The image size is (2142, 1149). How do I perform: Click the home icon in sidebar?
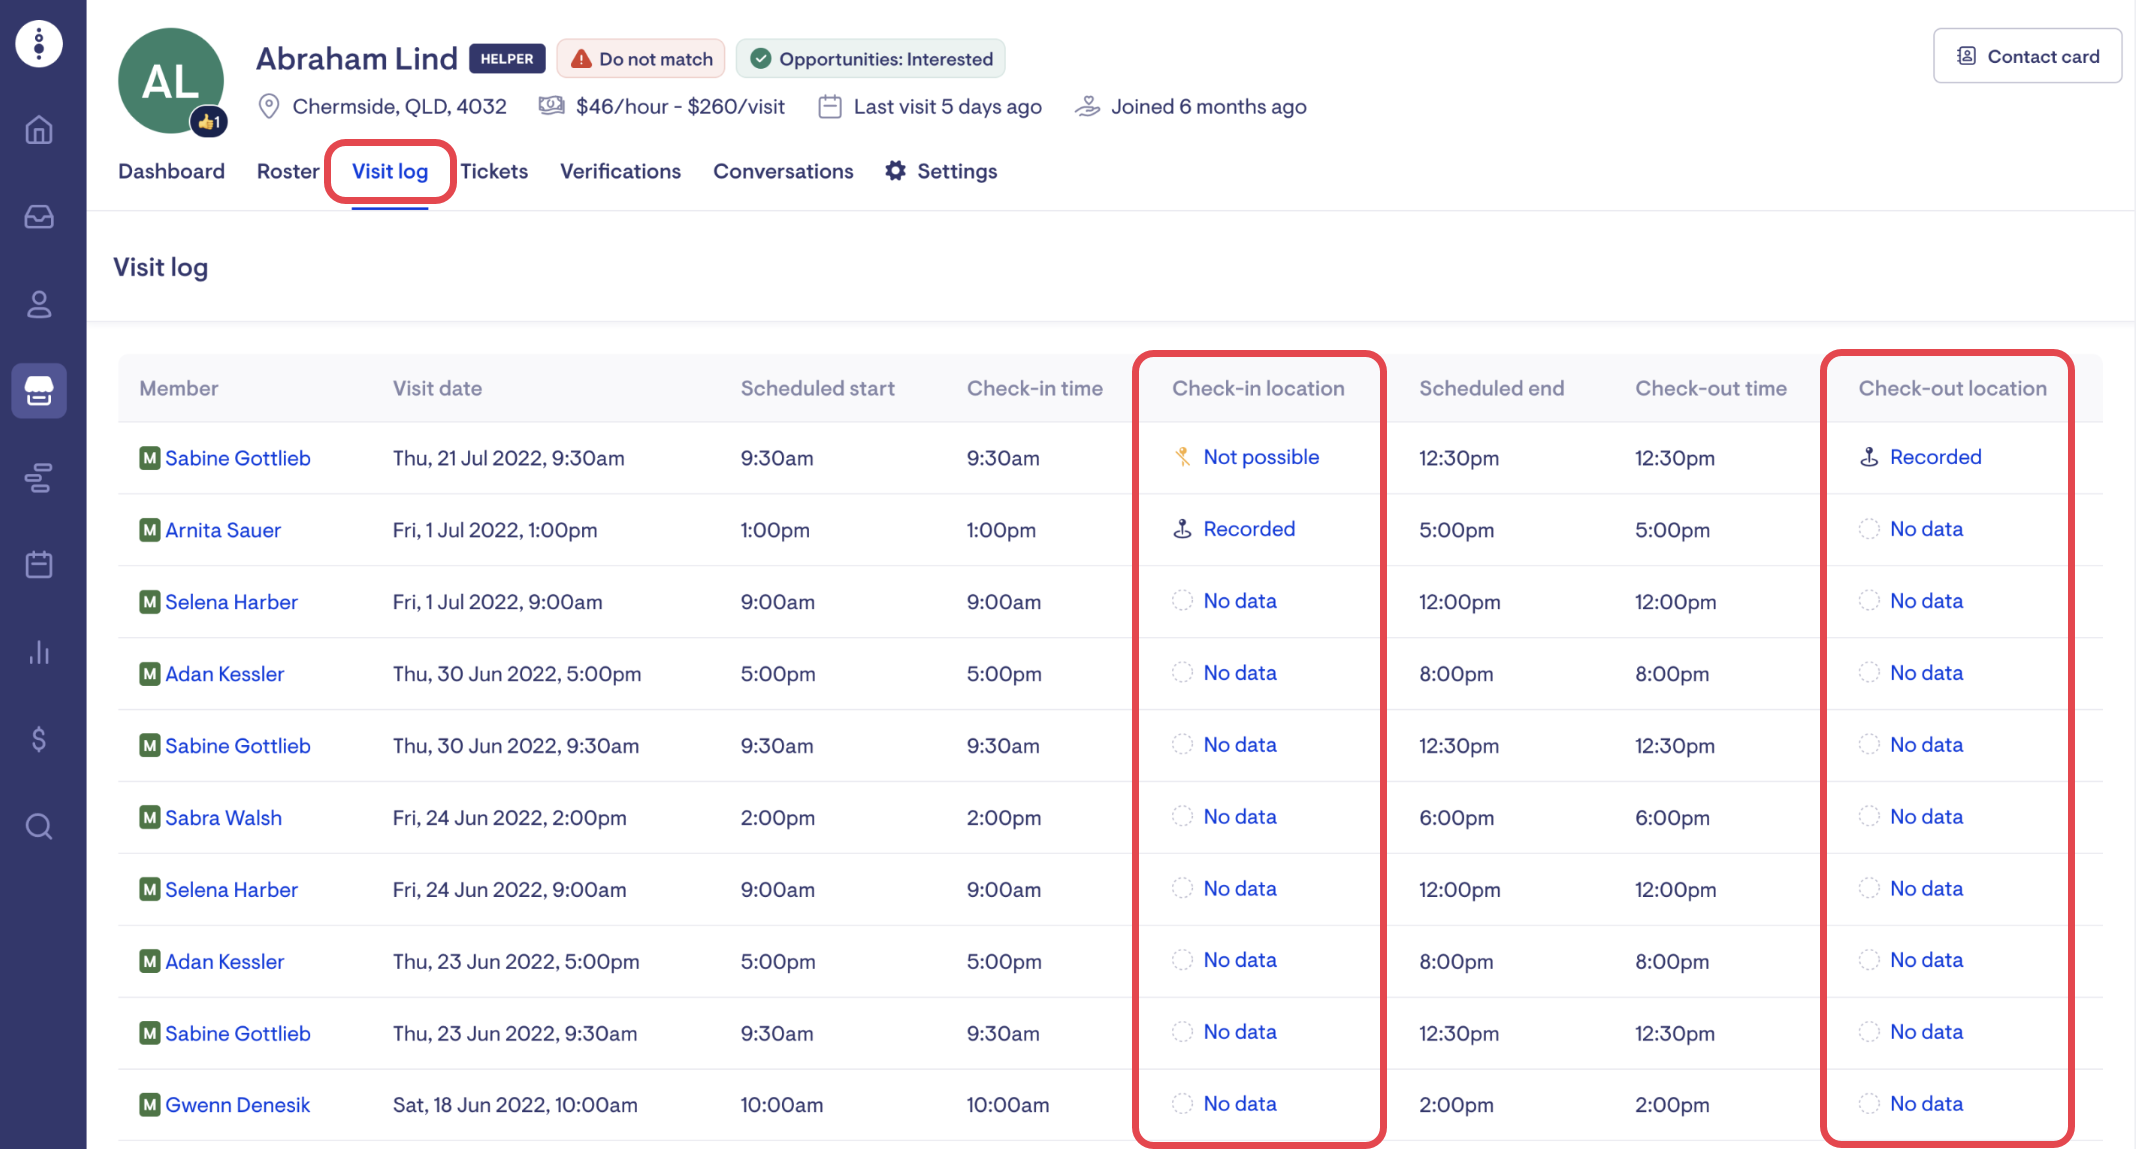(x=39, y=130)
